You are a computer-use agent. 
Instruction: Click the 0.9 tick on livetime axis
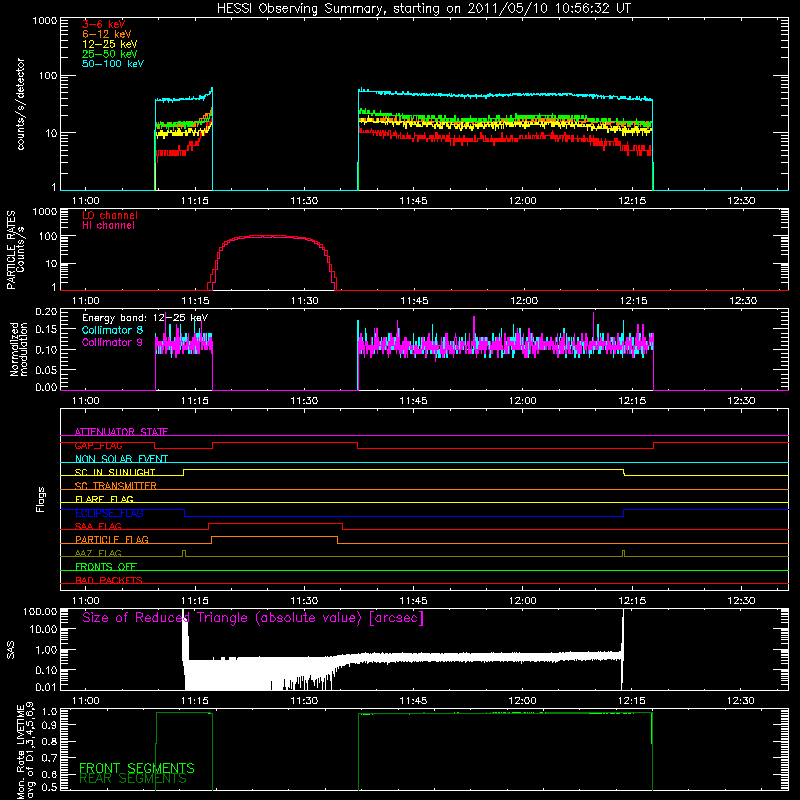tap(49, 723)
